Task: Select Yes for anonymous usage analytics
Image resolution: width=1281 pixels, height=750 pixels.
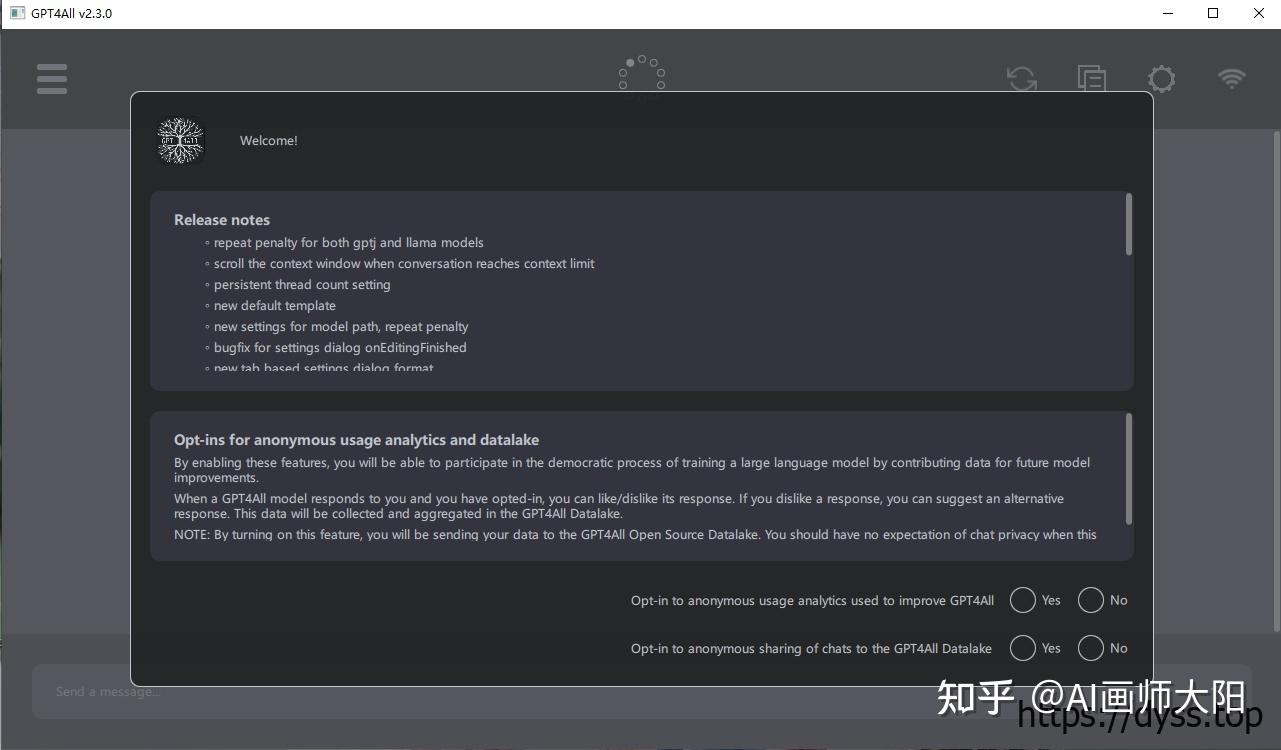Action: coord(1022,600)
